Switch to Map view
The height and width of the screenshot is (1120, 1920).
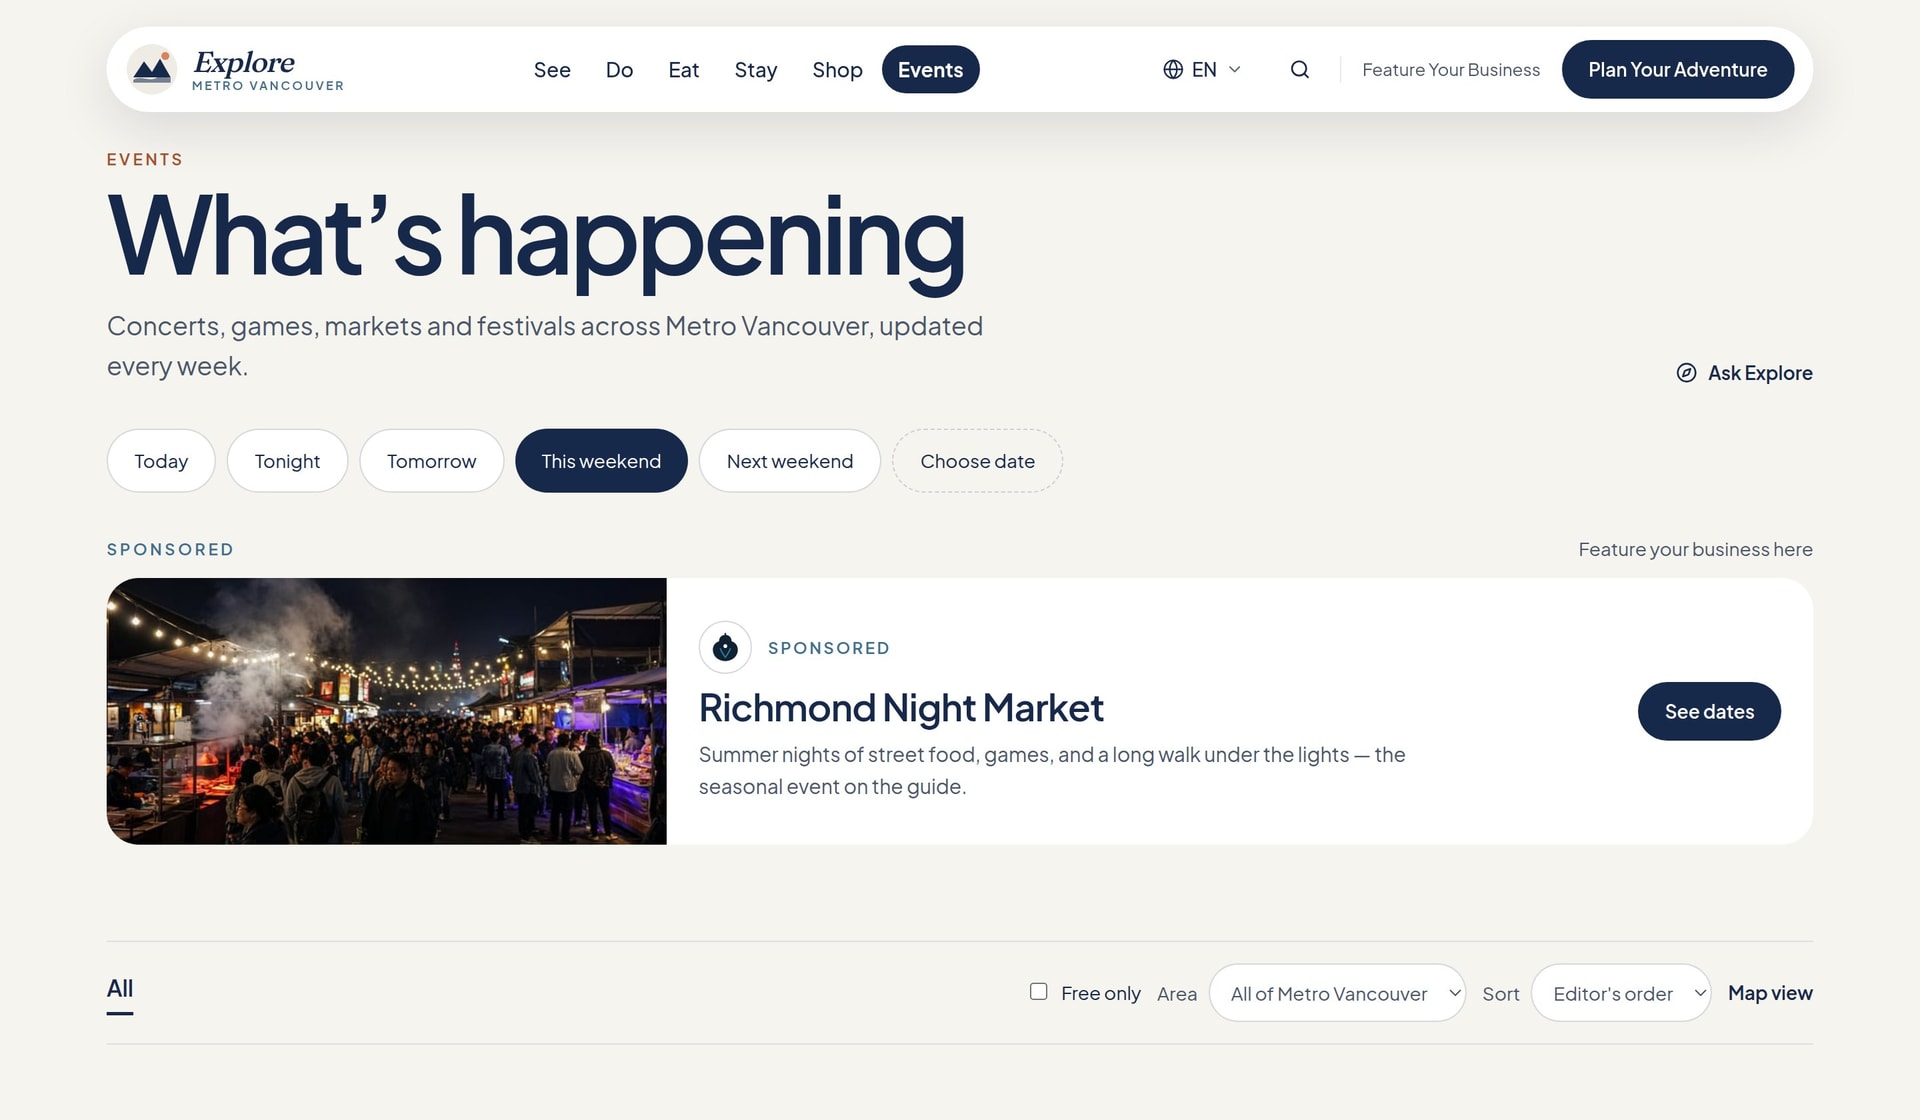tap(1770, 993)
